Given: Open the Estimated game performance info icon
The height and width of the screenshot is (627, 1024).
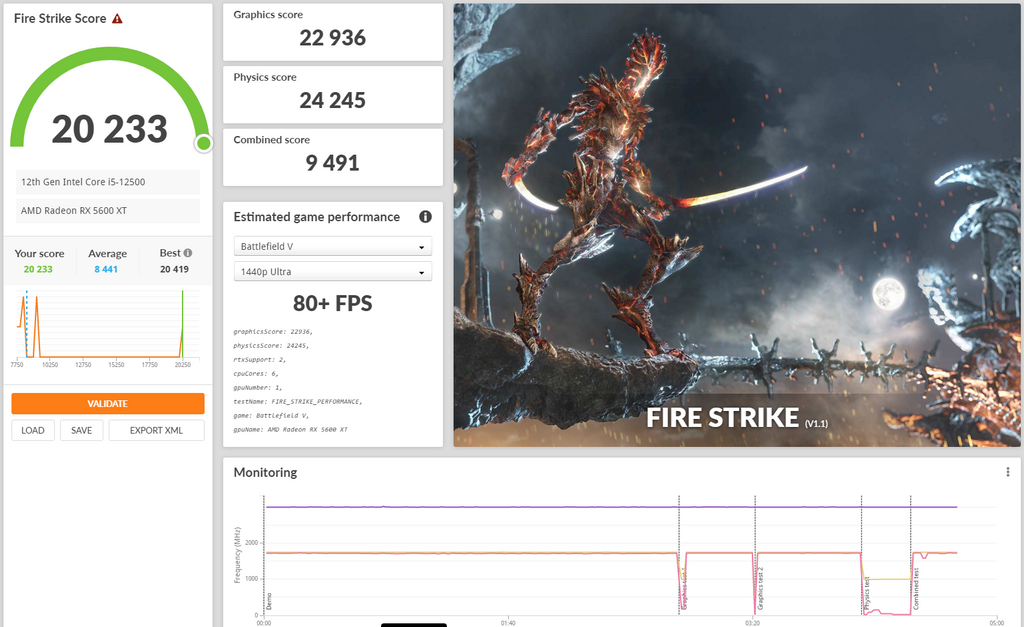Looking at the screenshot, I should tap(425, 217).
